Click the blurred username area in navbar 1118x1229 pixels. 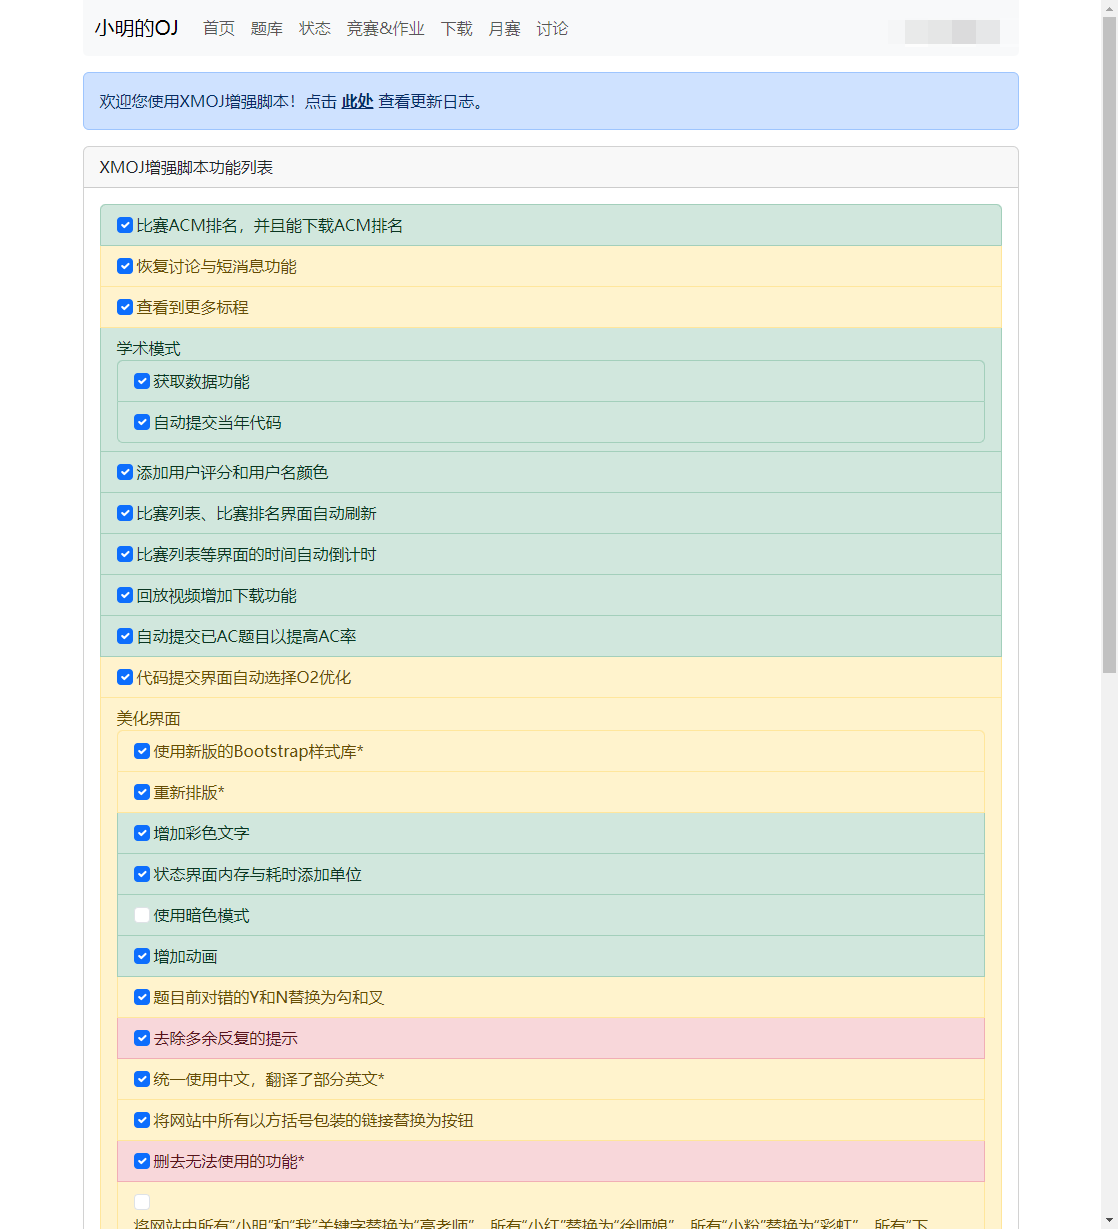[x=944, y=32]
